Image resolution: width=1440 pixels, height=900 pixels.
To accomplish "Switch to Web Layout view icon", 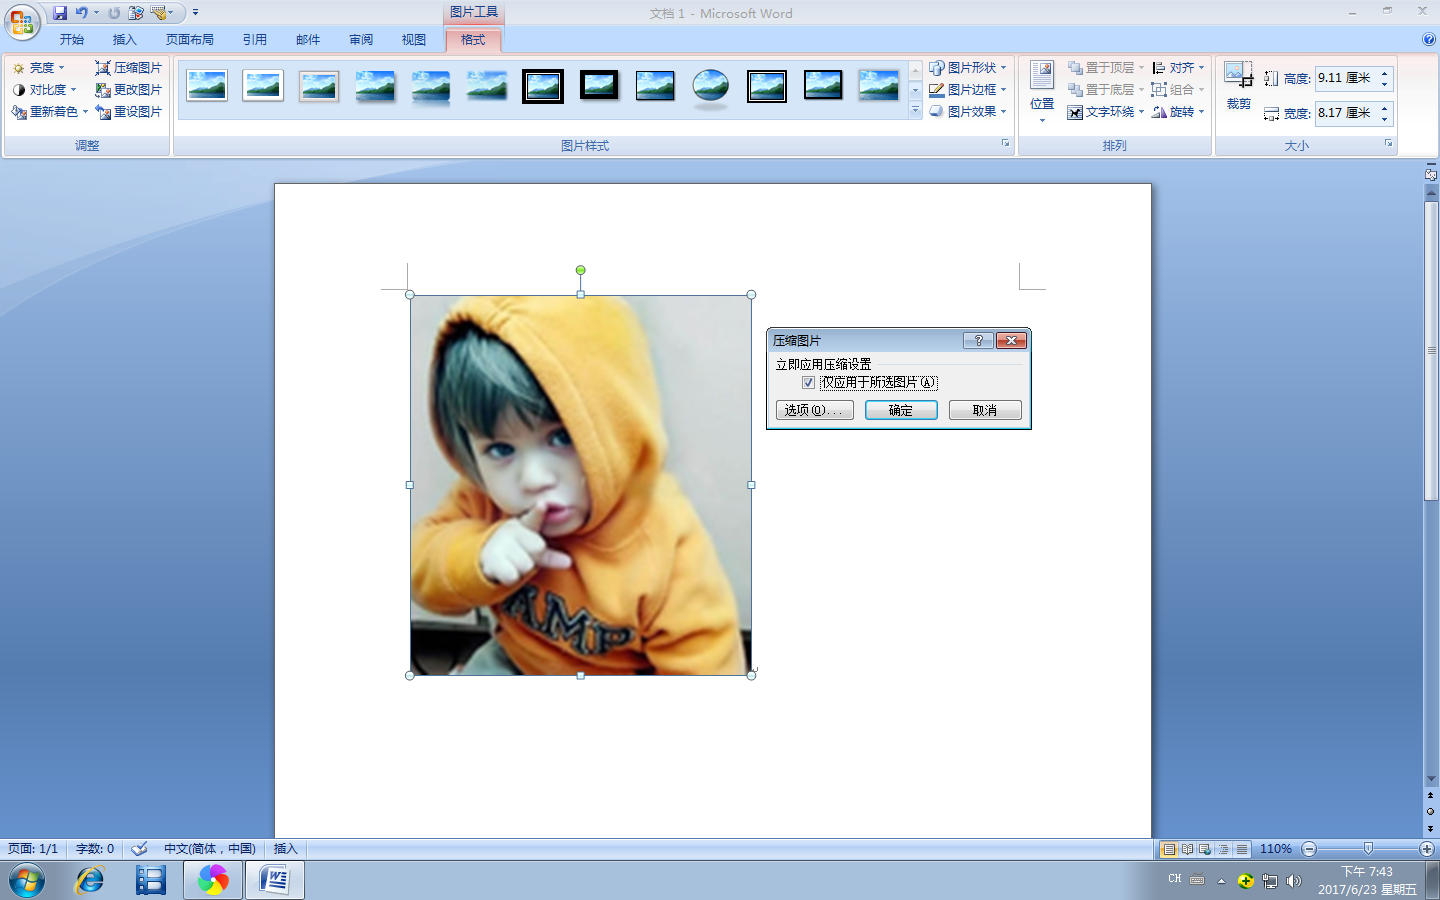I will click(x=1205, y=849).
